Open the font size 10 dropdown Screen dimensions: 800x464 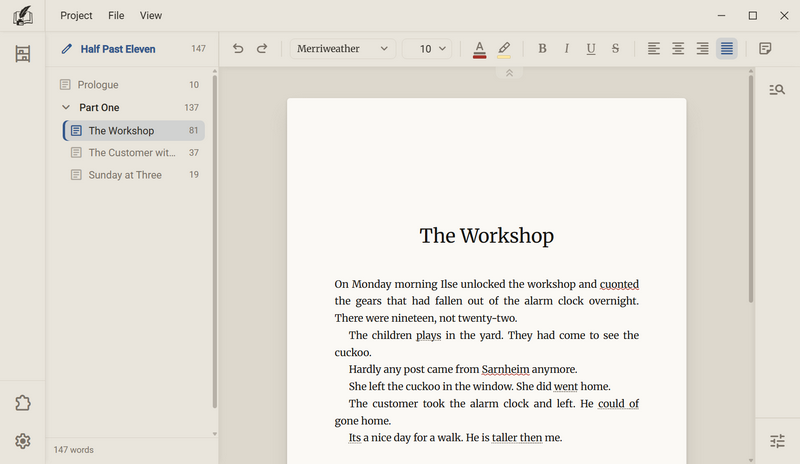427,48
